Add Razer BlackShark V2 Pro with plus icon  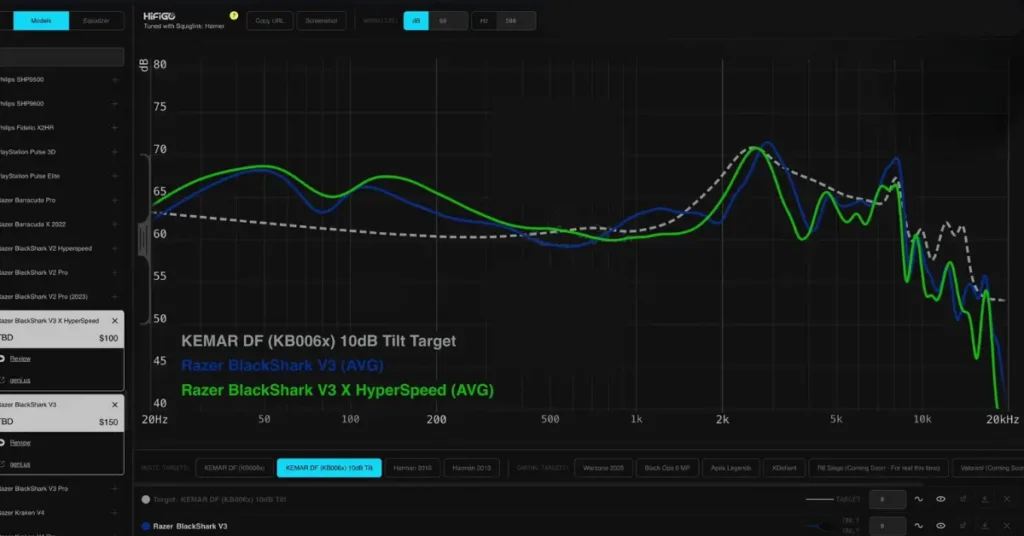tap(115, 273)
